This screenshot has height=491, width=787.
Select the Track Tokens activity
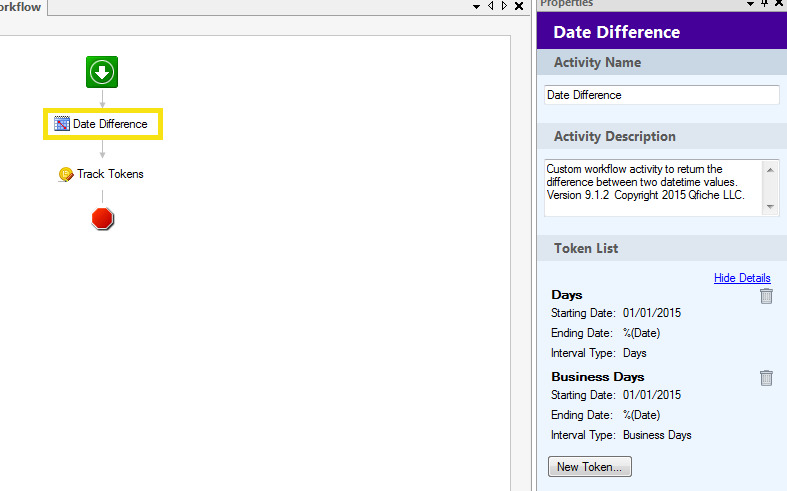click(101, 174)
